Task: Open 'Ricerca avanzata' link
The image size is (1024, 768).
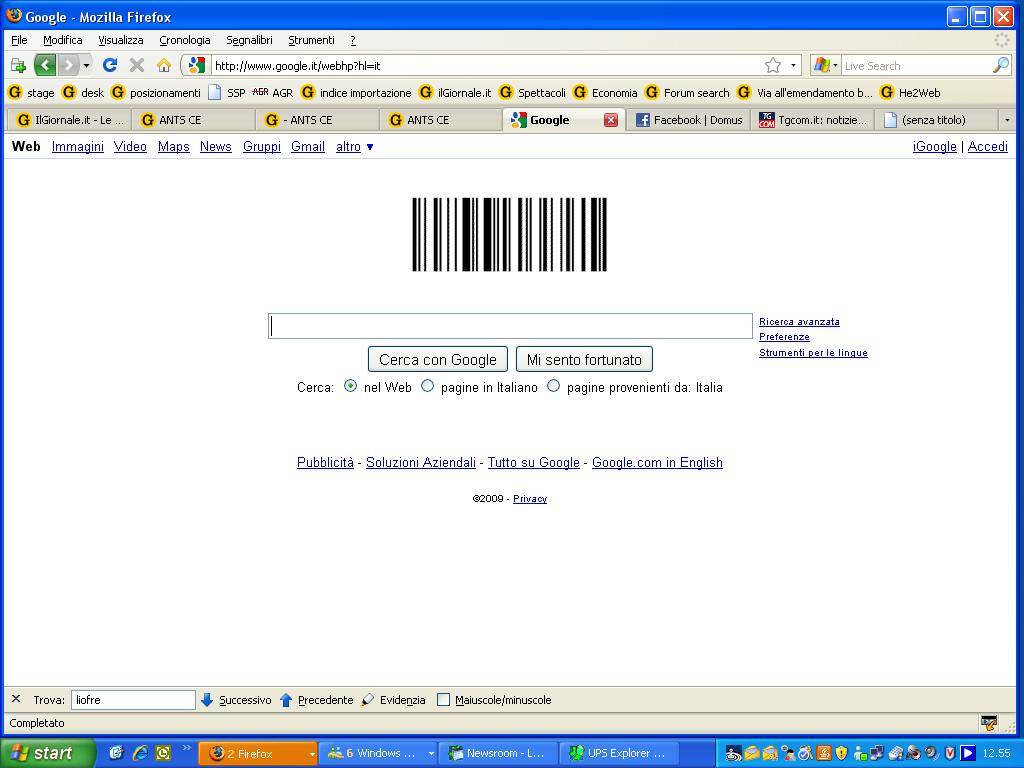Action: [799, 321]
